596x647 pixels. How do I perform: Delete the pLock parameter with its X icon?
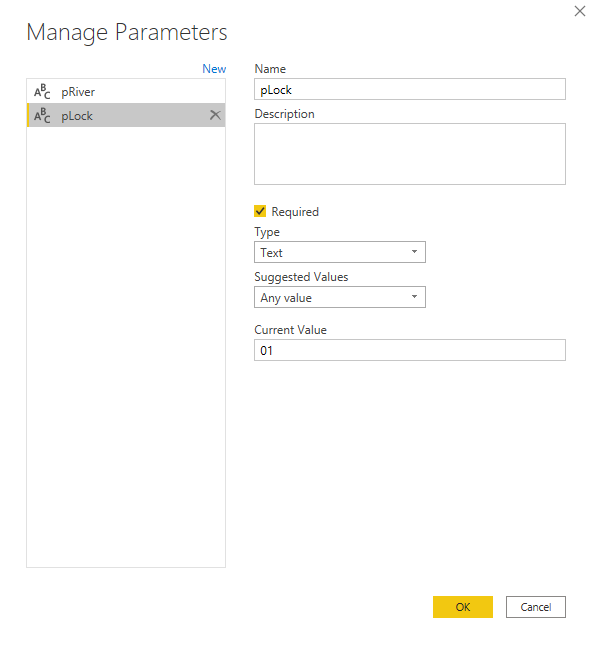coord(215,115)
